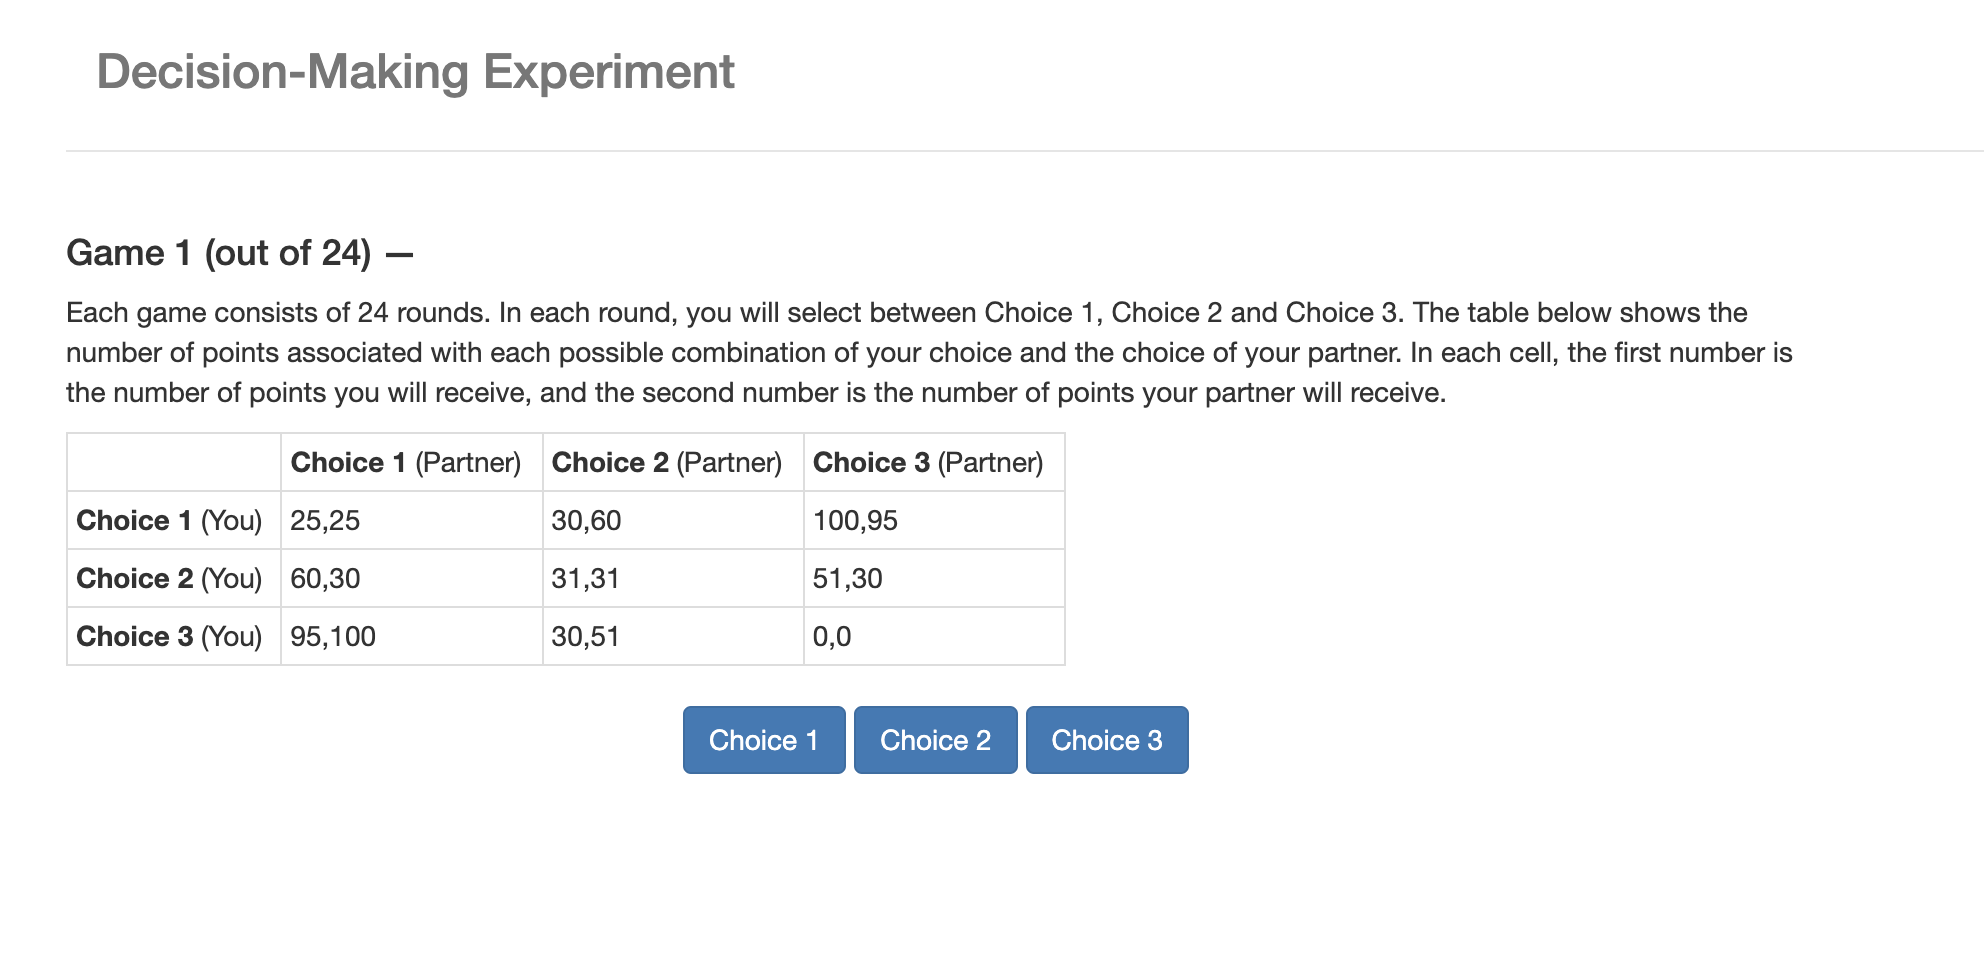The width and height of the screenshot is (1984, 964).
Task: Click the Choice 3 (You) row header
Action: click(174, 636)
